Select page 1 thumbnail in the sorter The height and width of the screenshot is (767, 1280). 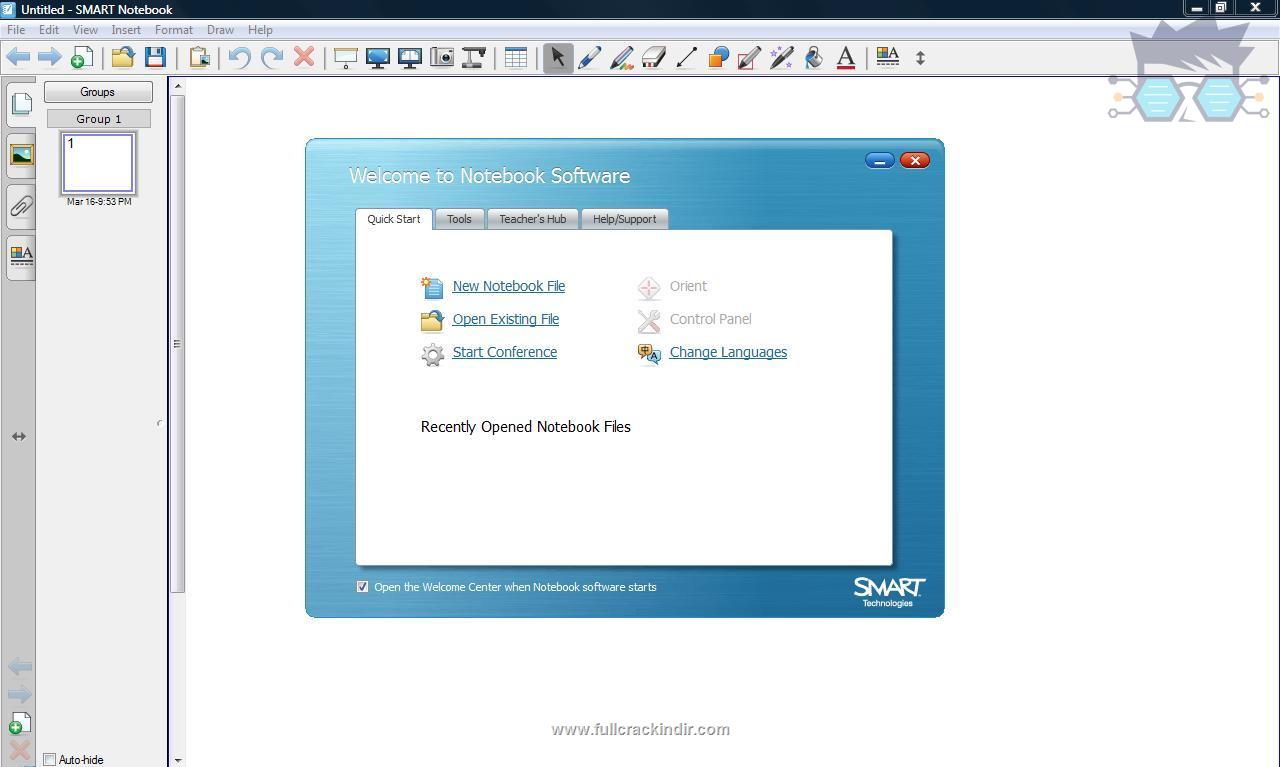98,163
